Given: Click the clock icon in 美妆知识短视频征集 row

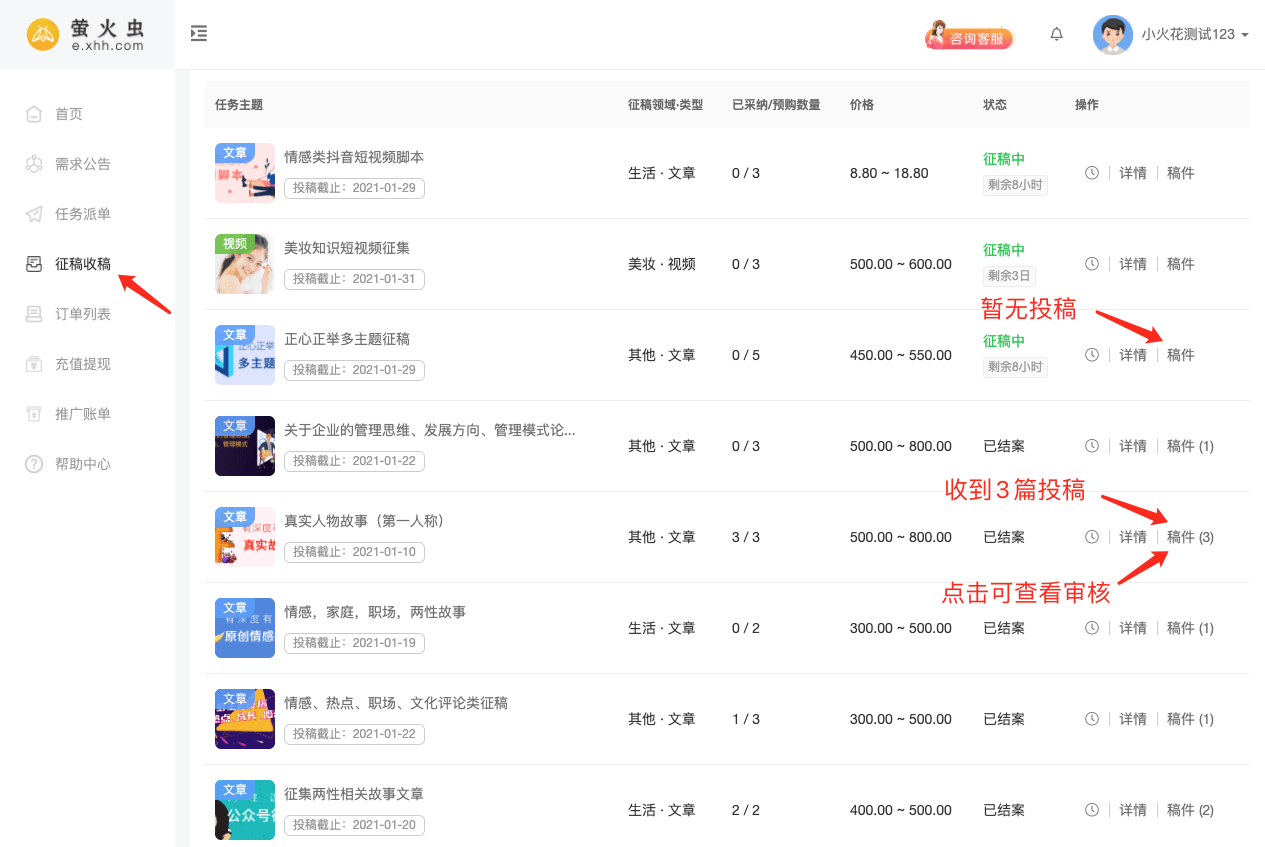Looking at the screenshot, I should point(1092,264).
